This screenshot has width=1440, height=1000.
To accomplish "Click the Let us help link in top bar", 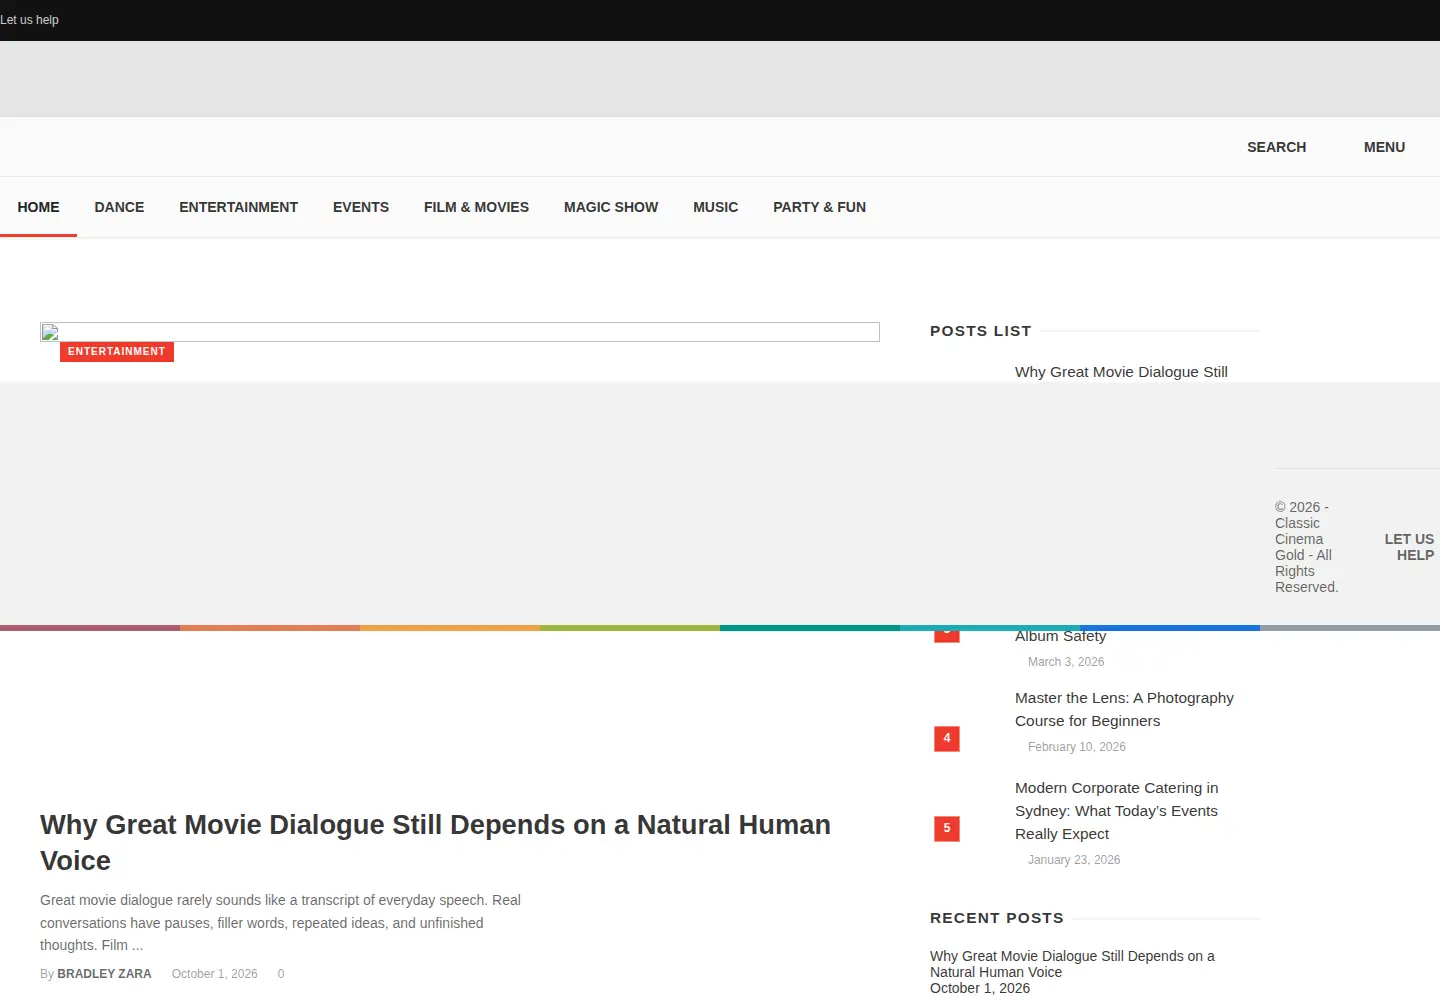I will pyautogui.click(x=29, y=20).
